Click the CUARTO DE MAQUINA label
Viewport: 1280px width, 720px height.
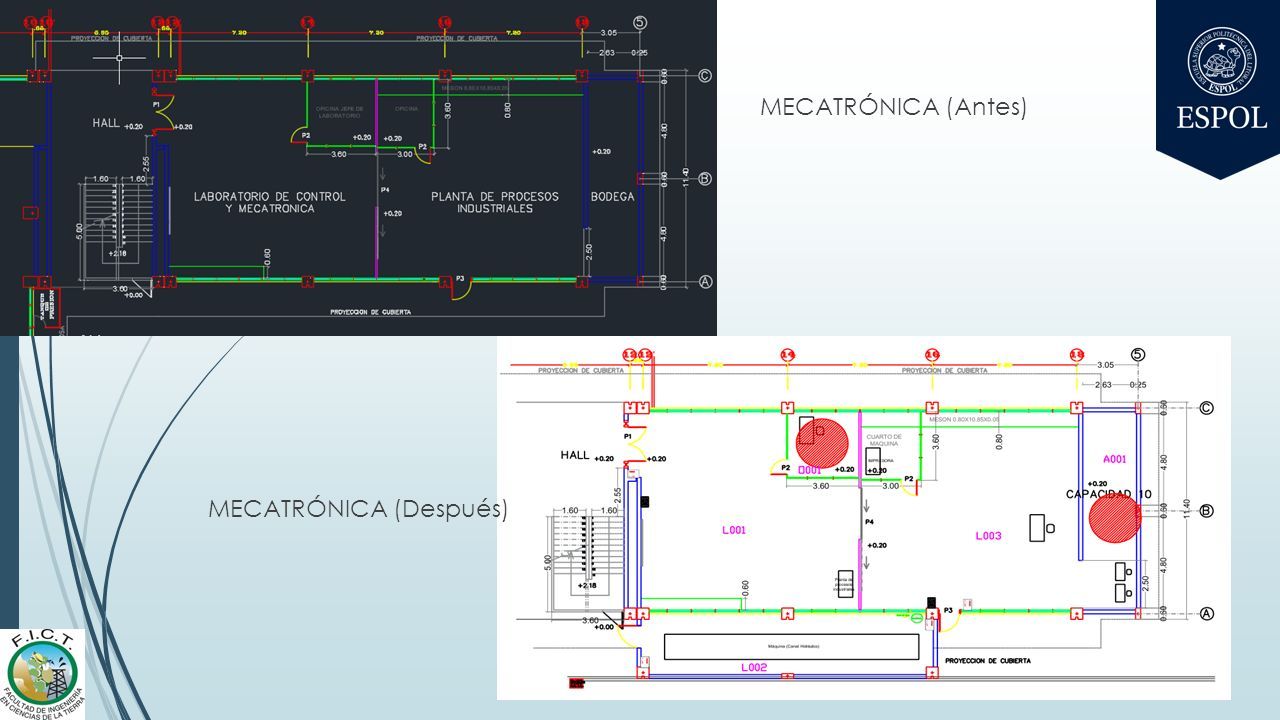(x=884, y=439)
